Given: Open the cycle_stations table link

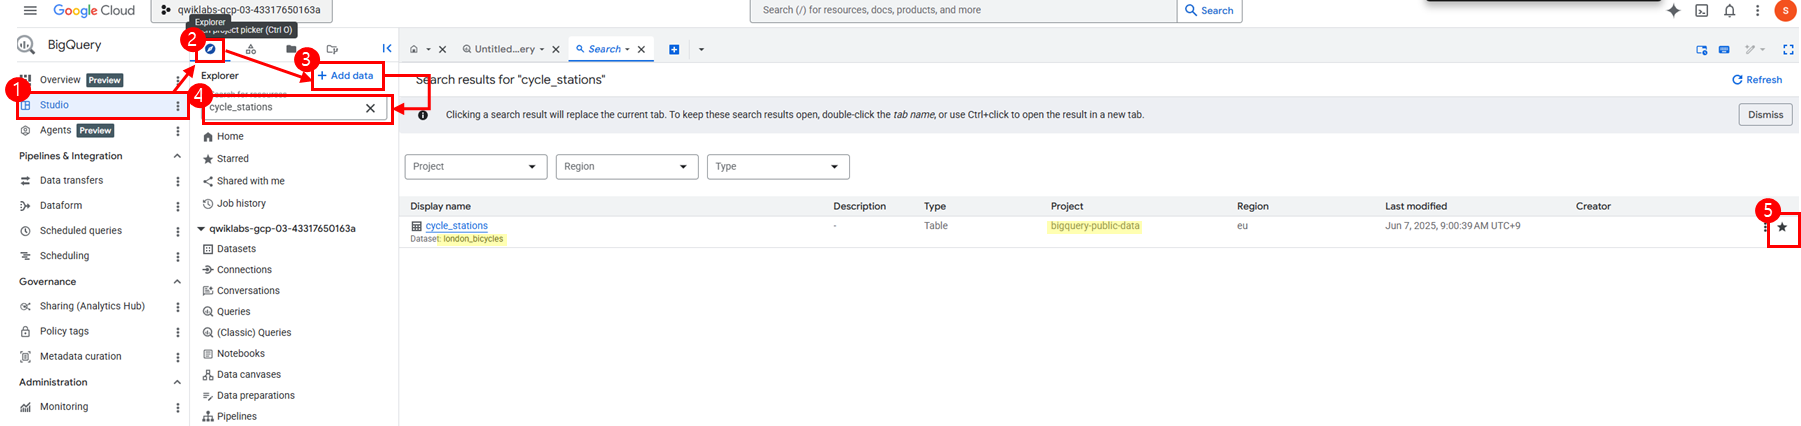Looking at the screenshot, I should pos(457,226).
